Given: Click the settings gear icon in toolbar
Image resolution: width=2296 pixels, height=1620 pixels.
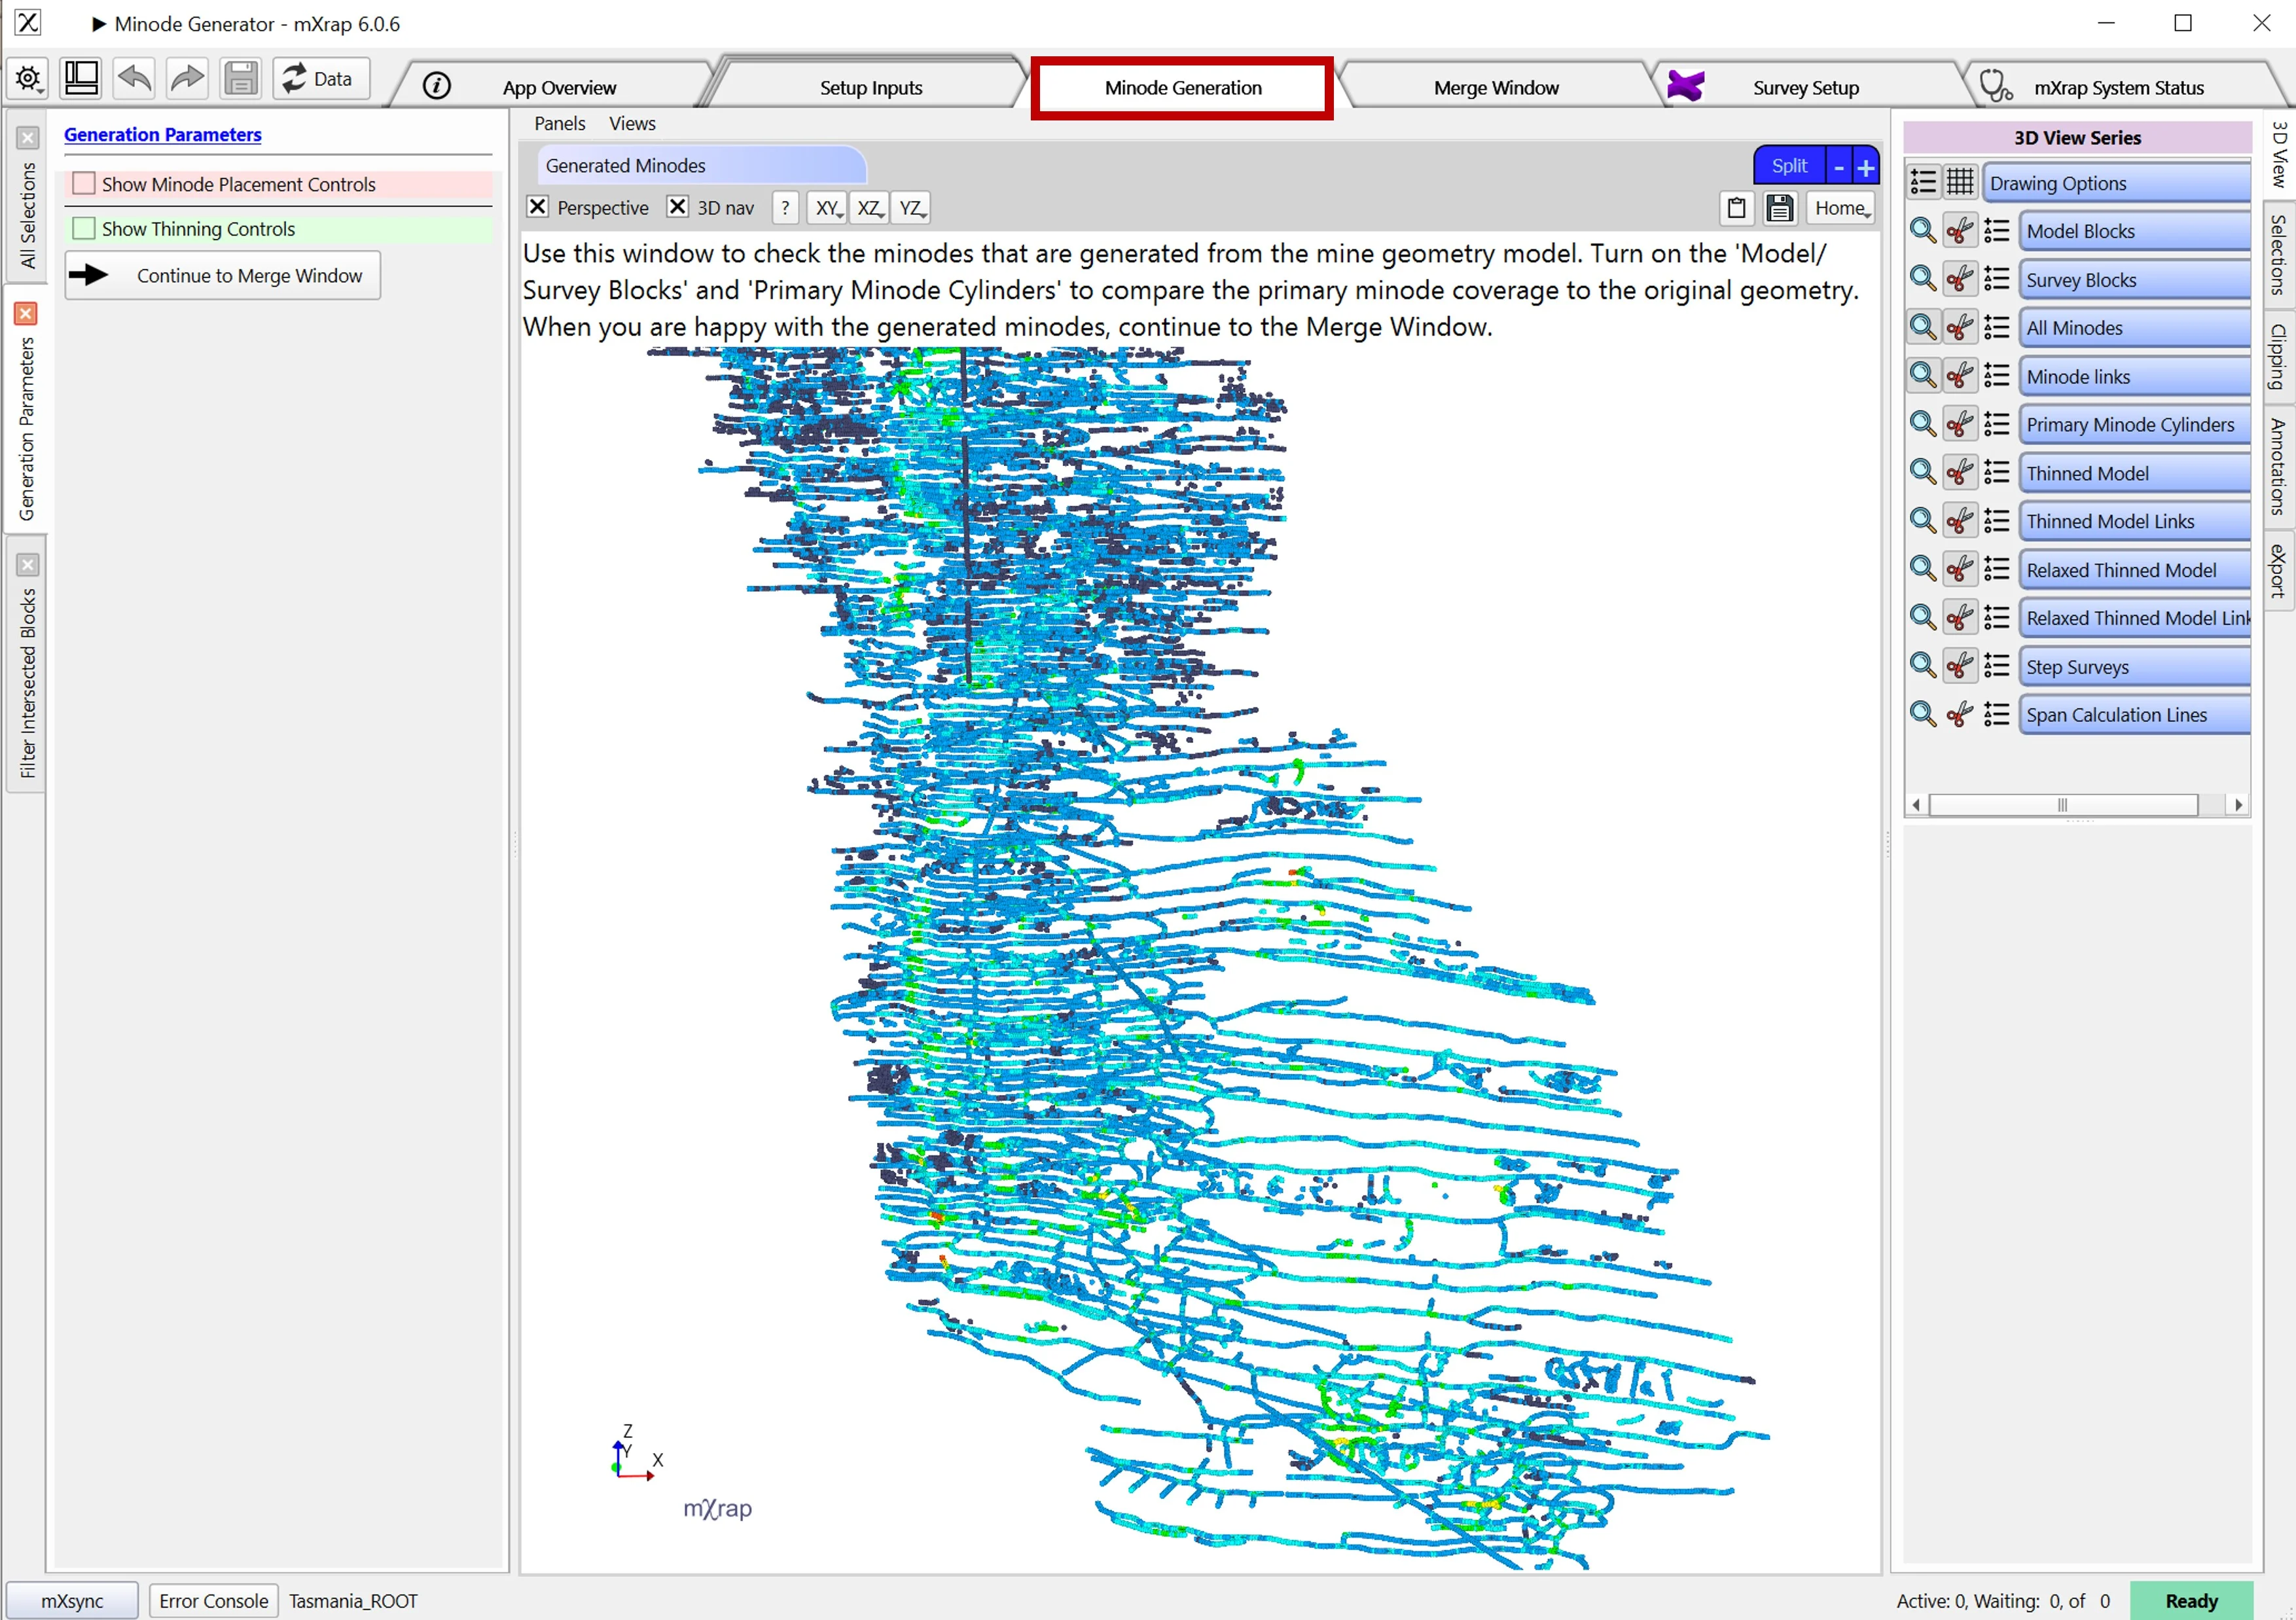Looking at the screenshot, I should tap(28, 79).
